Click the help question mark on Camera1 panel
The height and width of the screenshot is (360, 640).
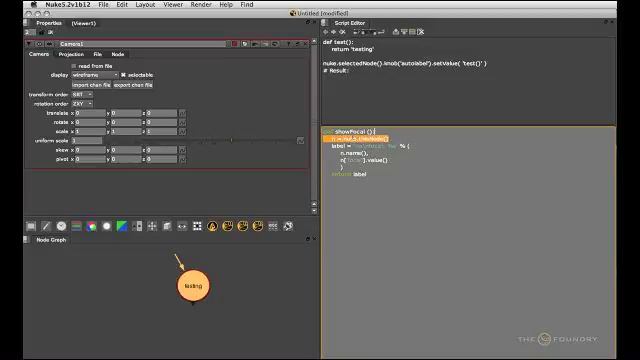point(288,44)
